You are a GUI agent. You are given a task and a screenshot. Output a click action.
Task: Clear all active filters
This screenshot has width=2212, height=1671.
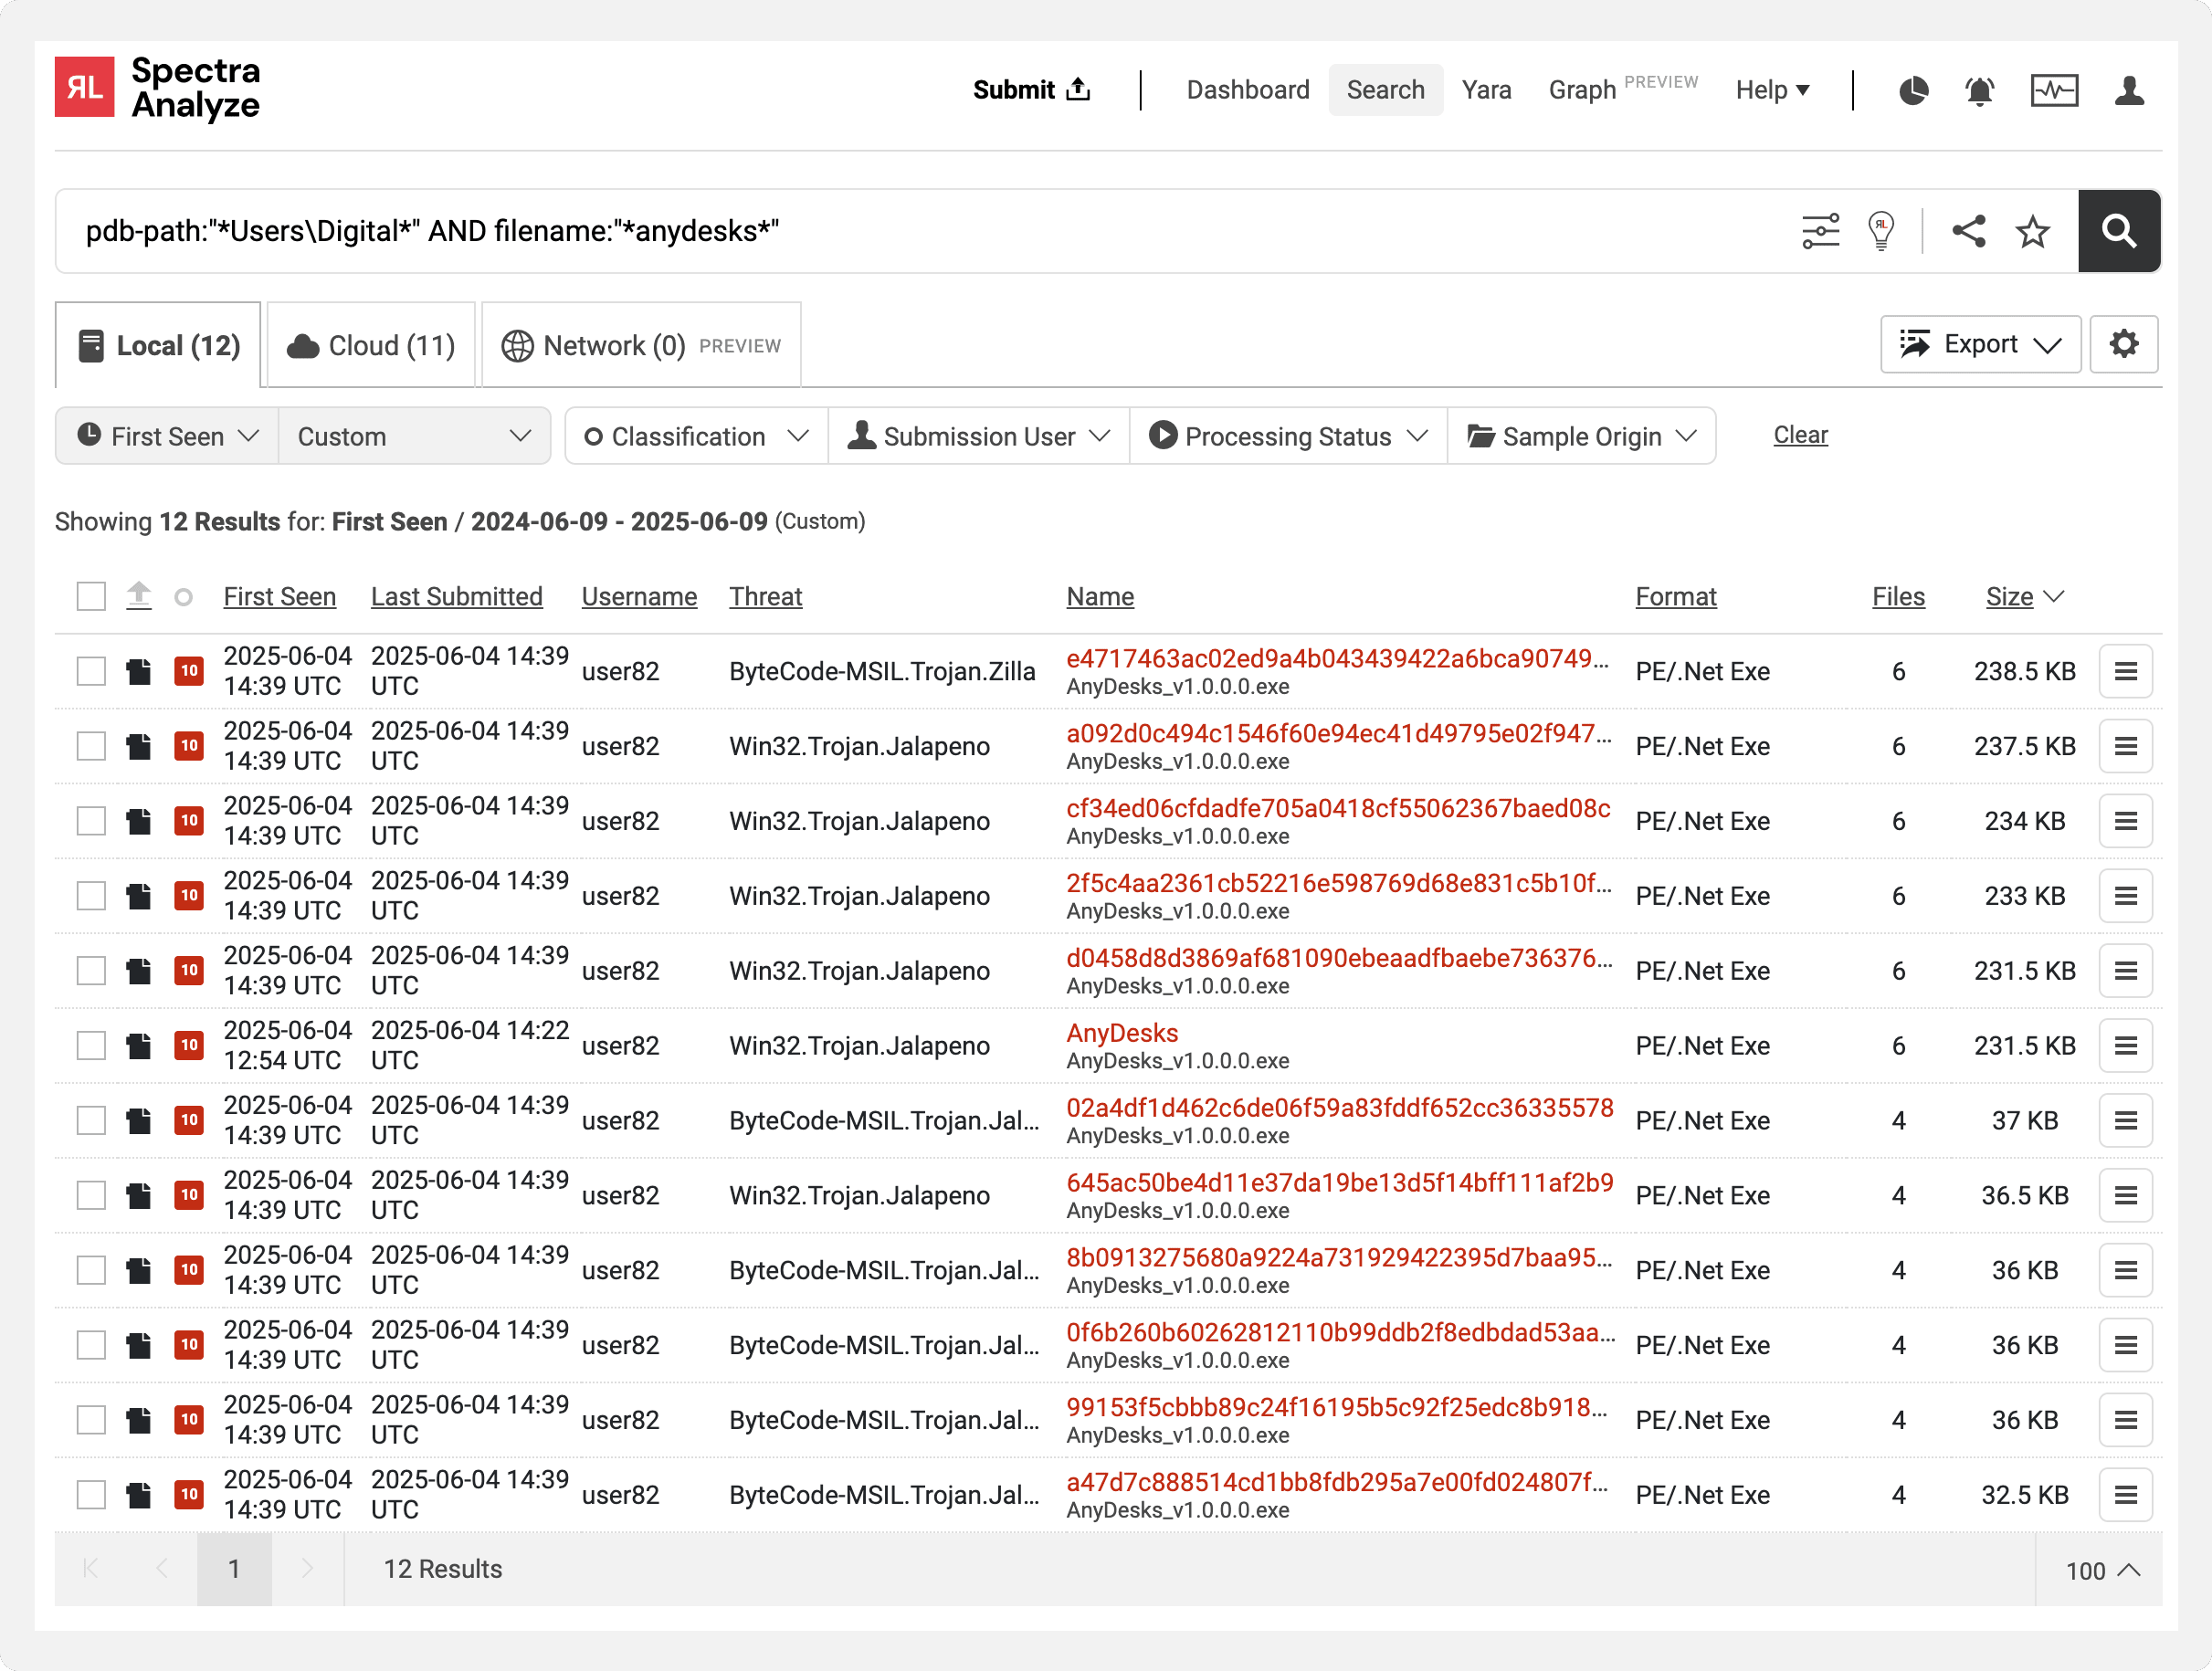click(x=1800, y=435)
